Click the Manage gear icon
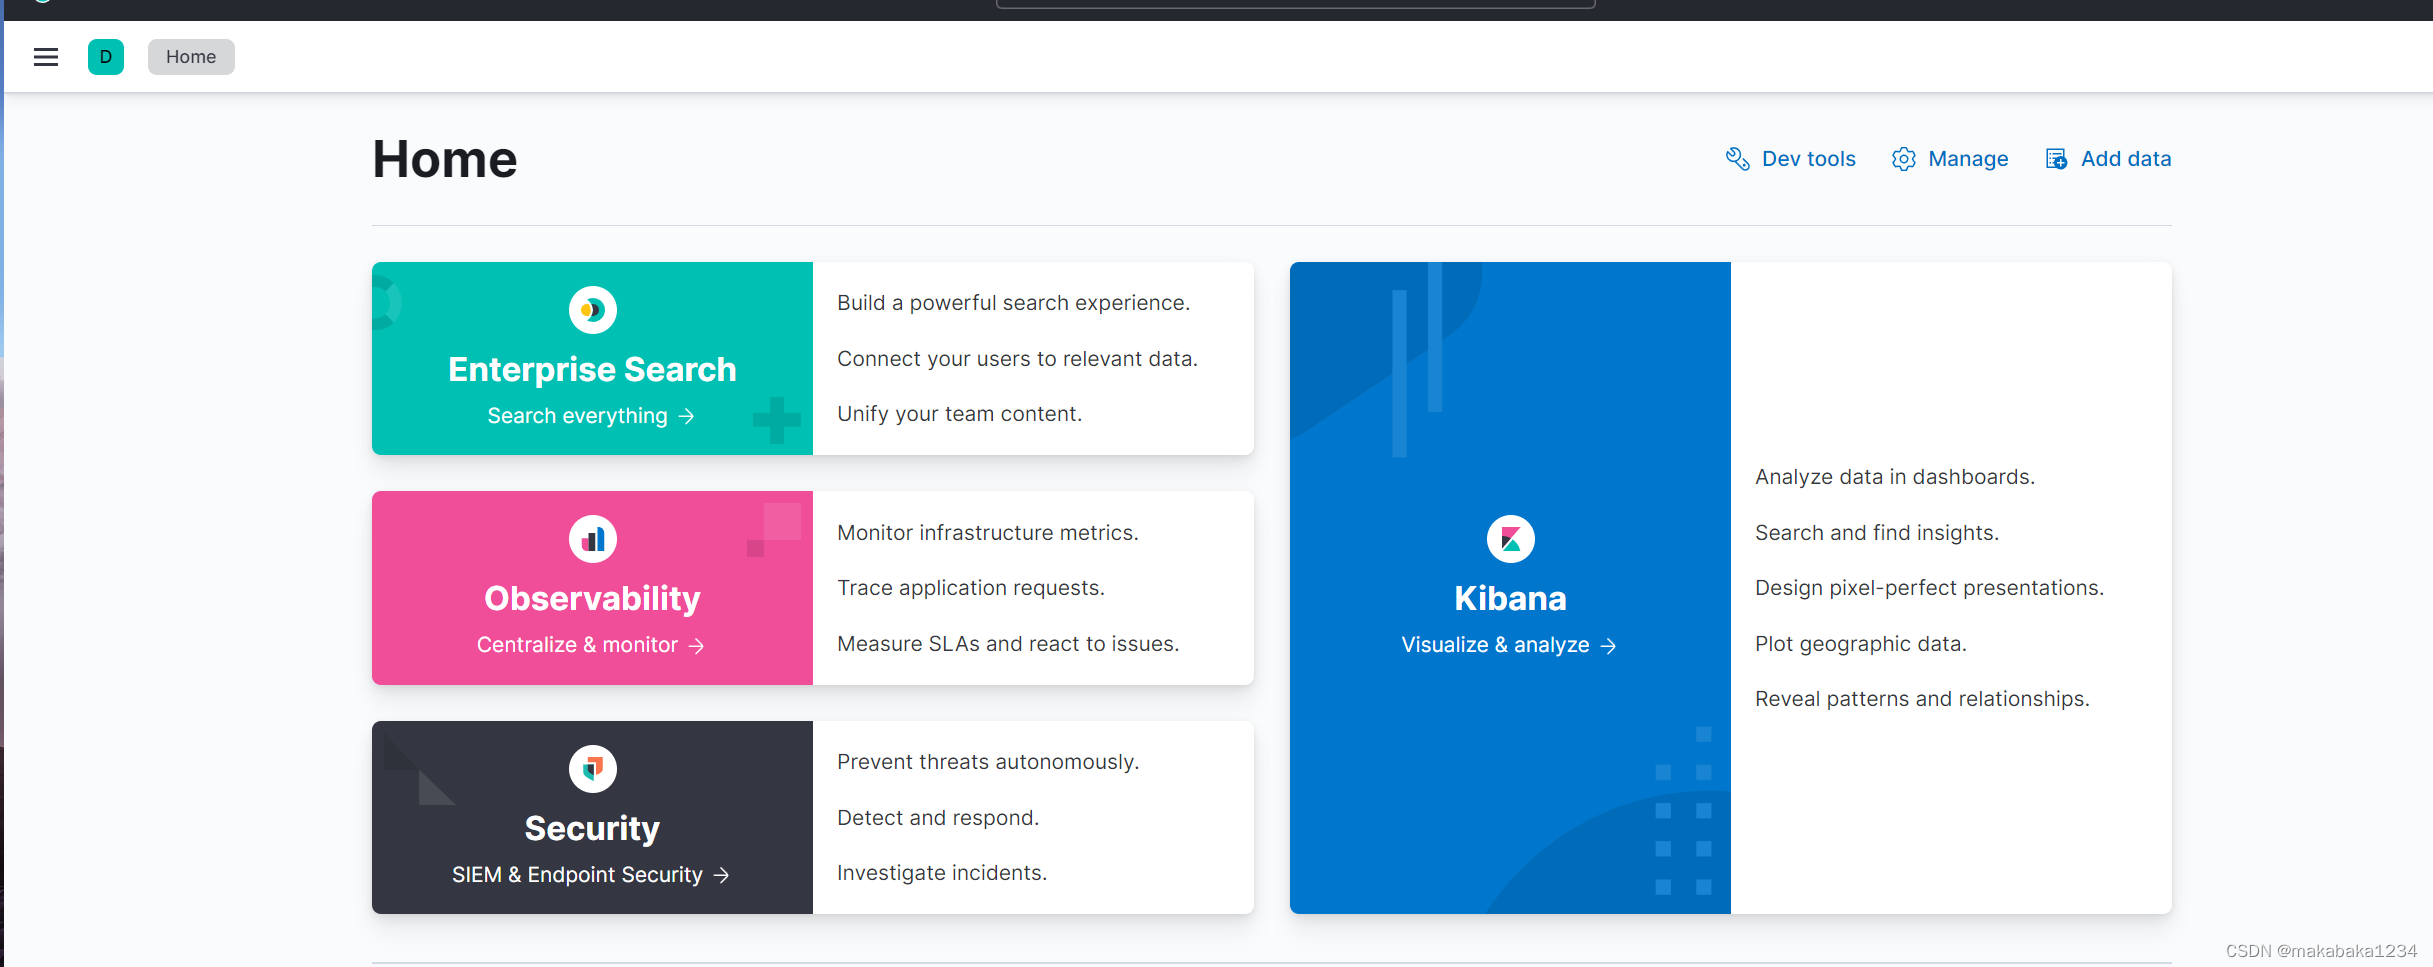This screenshot has width=2433, height=967. pyautogui.click(x=1904, y=159)
